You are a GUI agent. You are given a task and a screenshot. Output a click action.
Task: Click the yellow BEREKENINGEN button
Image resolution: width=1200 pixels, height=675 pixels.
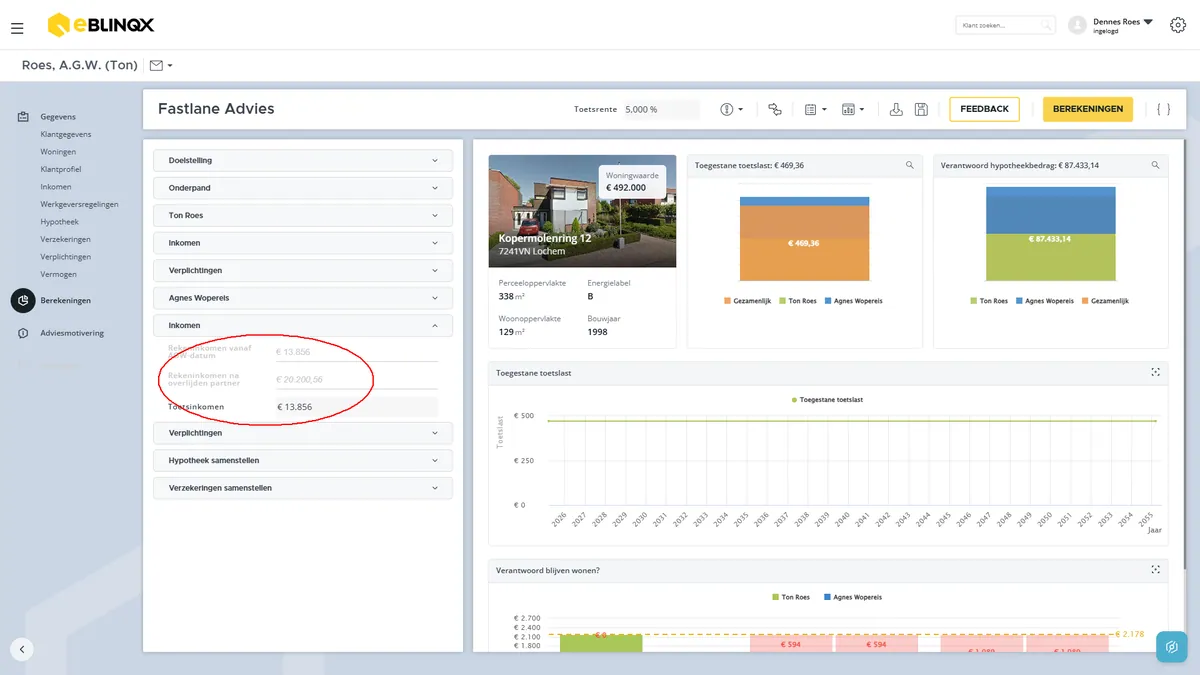[1088, 109]
